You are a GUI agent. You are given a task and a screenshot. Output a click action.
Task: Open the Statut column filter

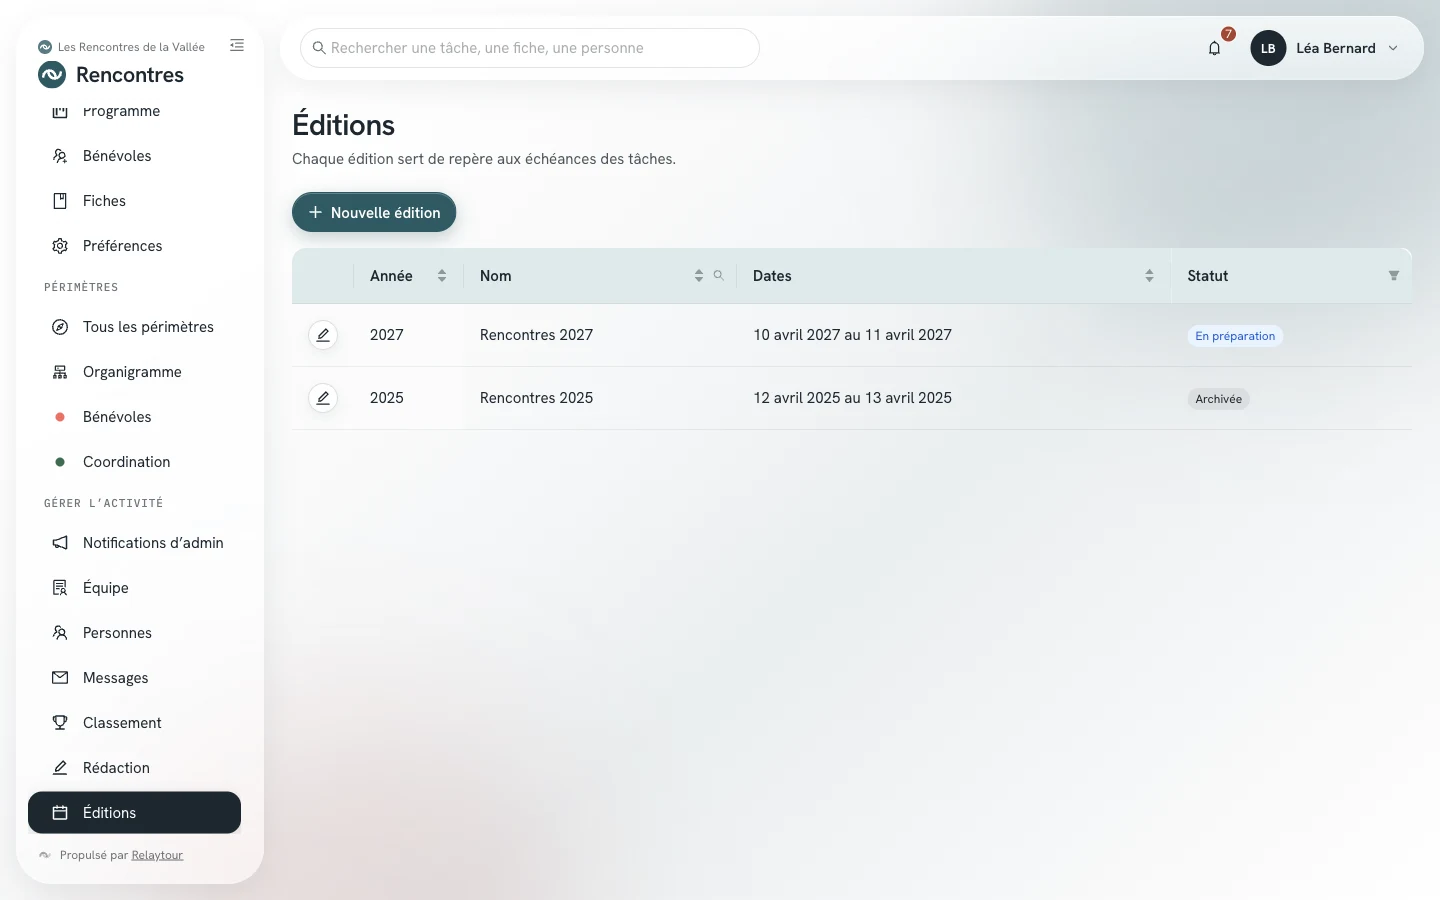coord(1393,276)
